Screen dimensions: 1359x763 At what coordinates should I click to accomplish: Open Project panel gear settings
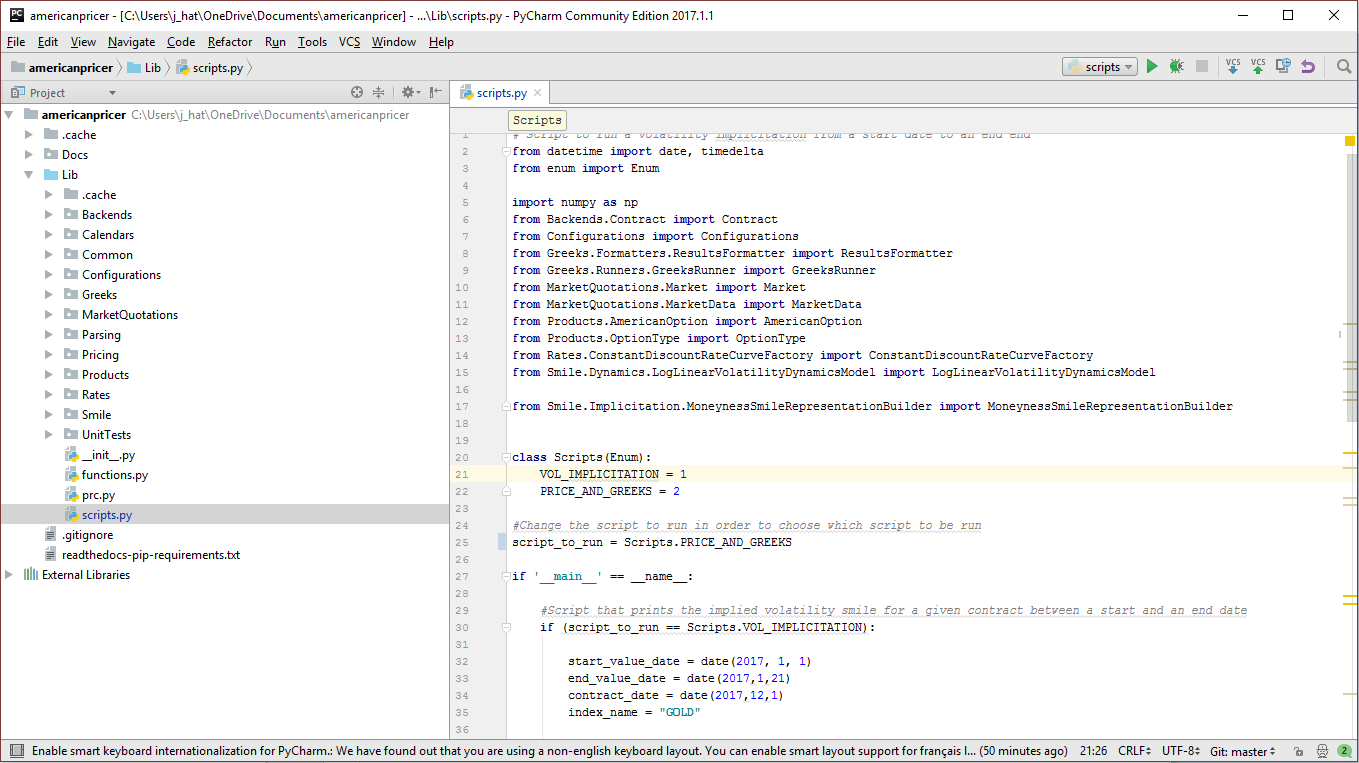[x=408, y=92]
